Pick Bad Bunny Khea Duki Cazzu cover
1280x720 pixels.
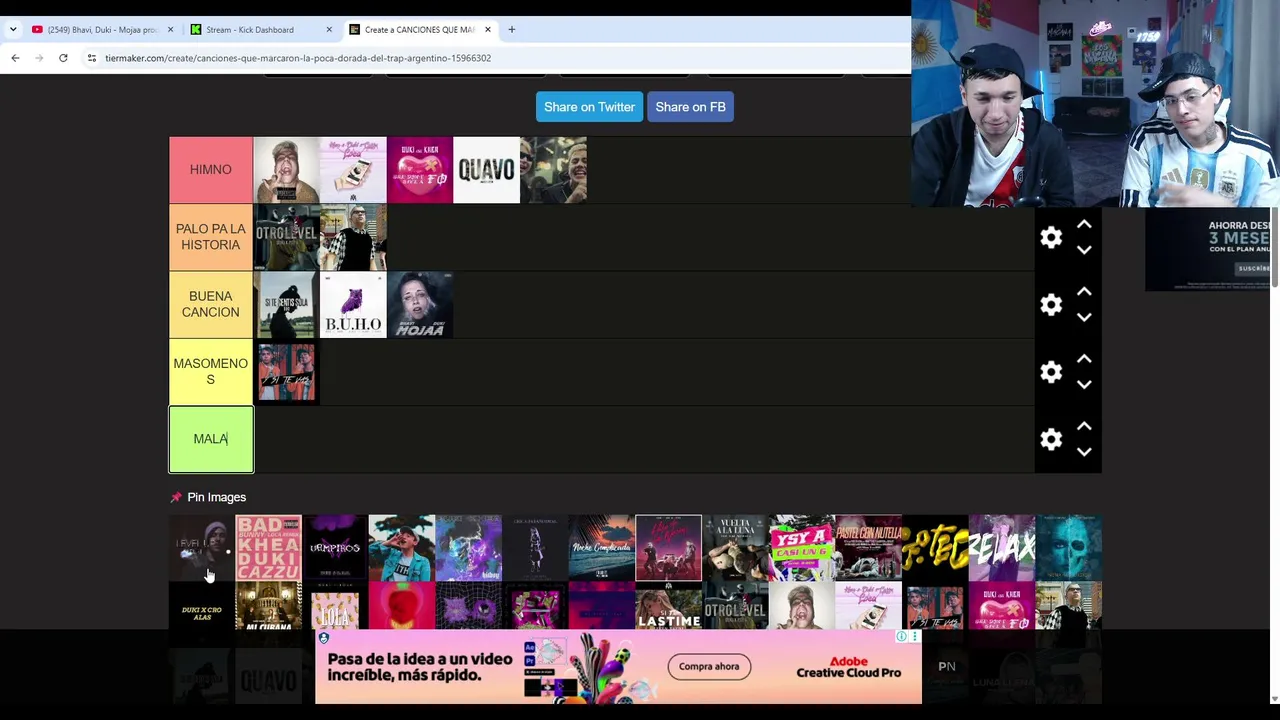pos(268,548)
